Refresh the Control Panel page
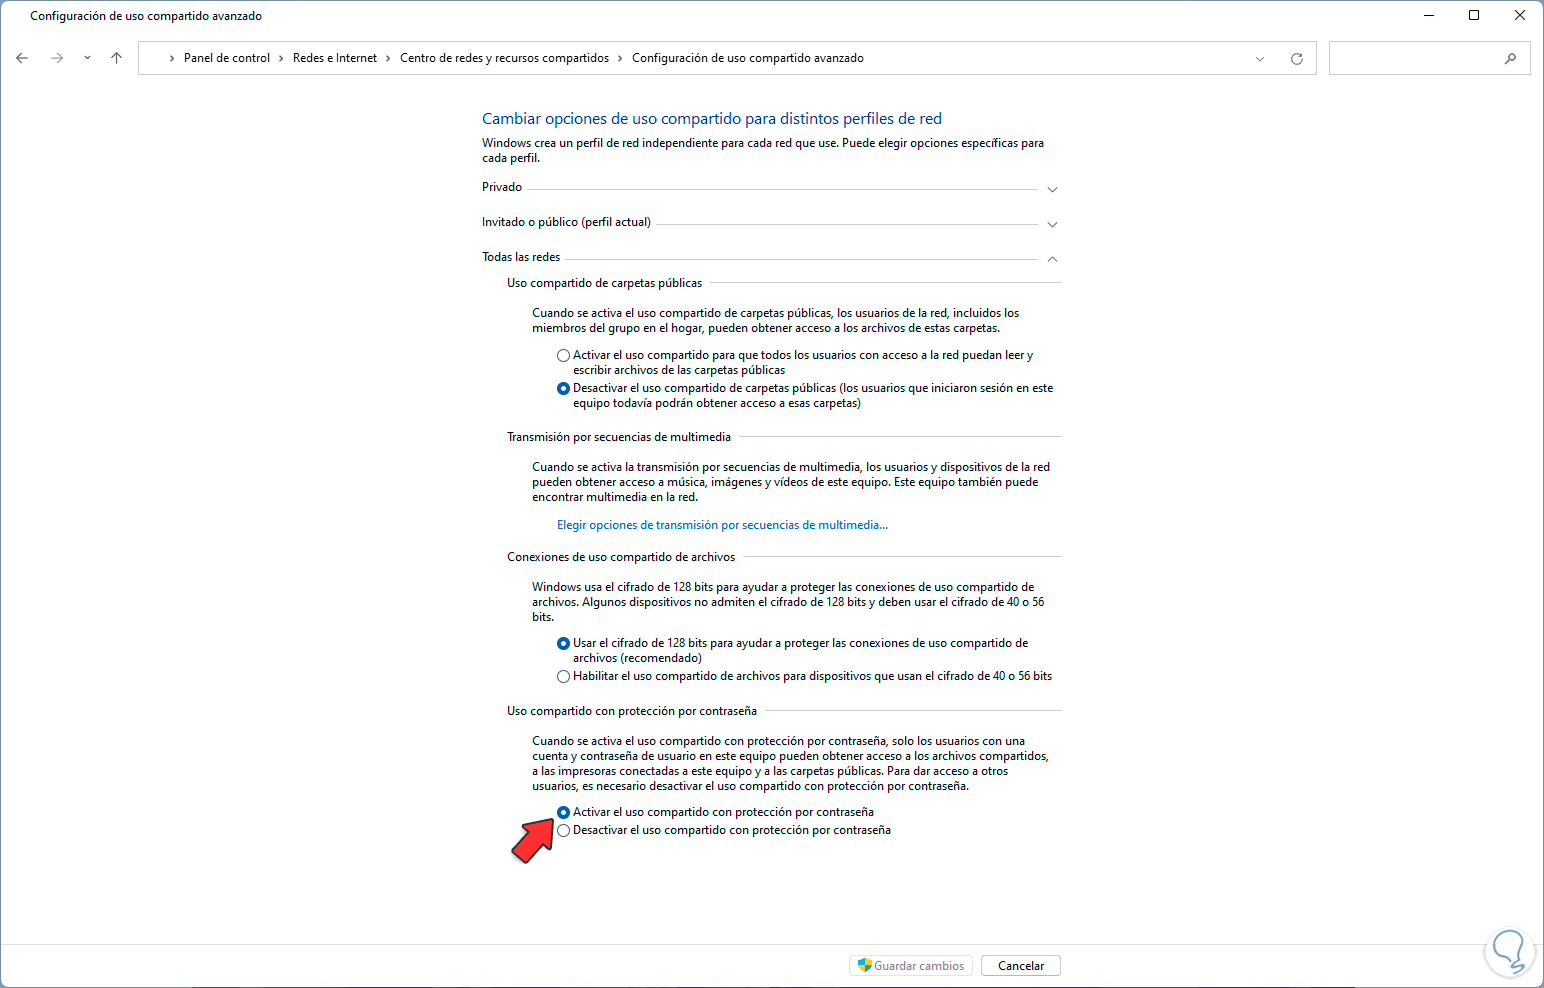The height and width of the screenshot is (988, 1544). pos(1297,58)
